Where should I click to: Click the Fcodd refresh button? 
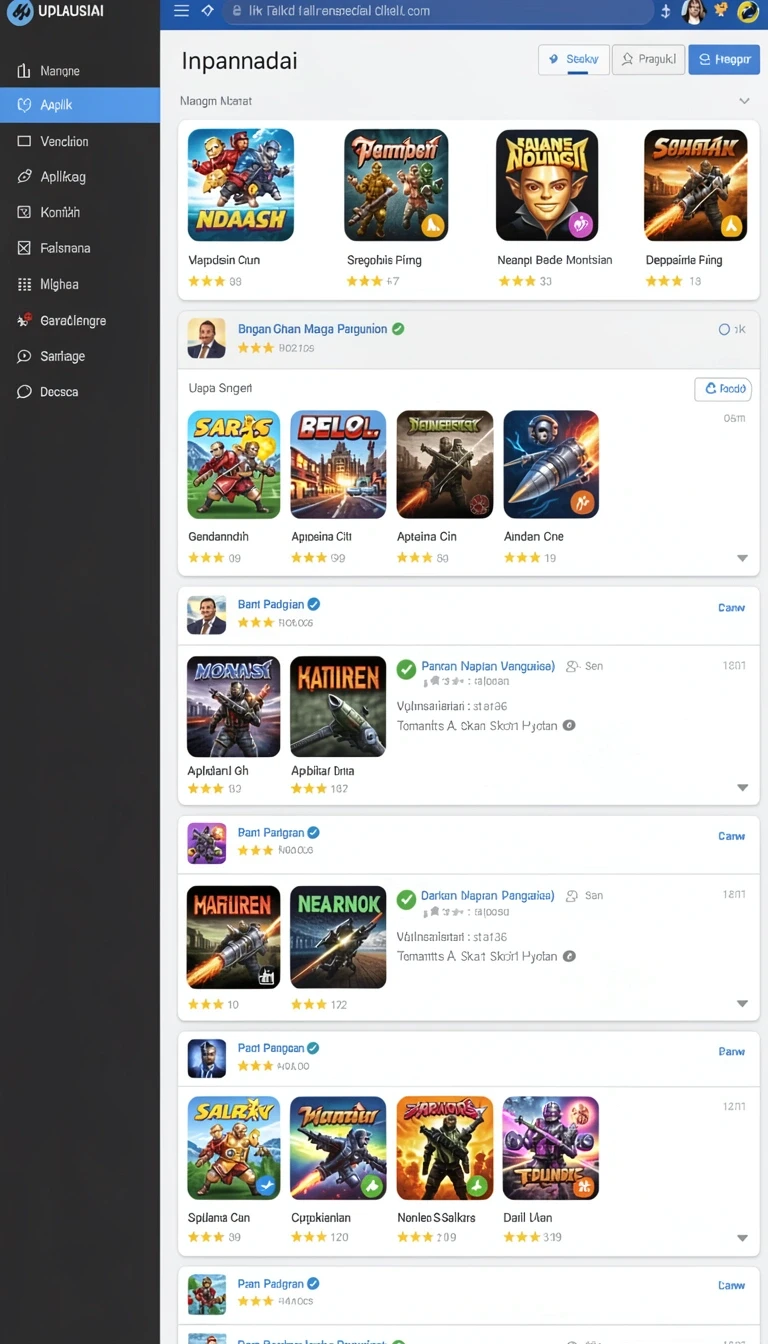click(x=723, y=389)
